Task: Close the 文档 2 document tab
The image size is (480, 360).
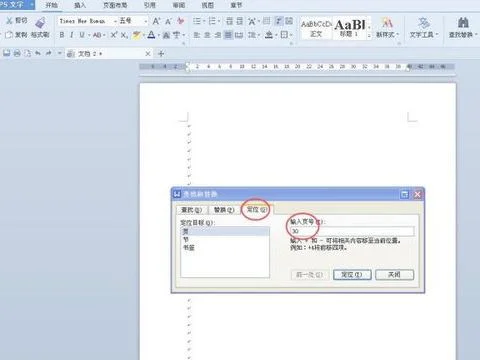Action: pos(148,53)
